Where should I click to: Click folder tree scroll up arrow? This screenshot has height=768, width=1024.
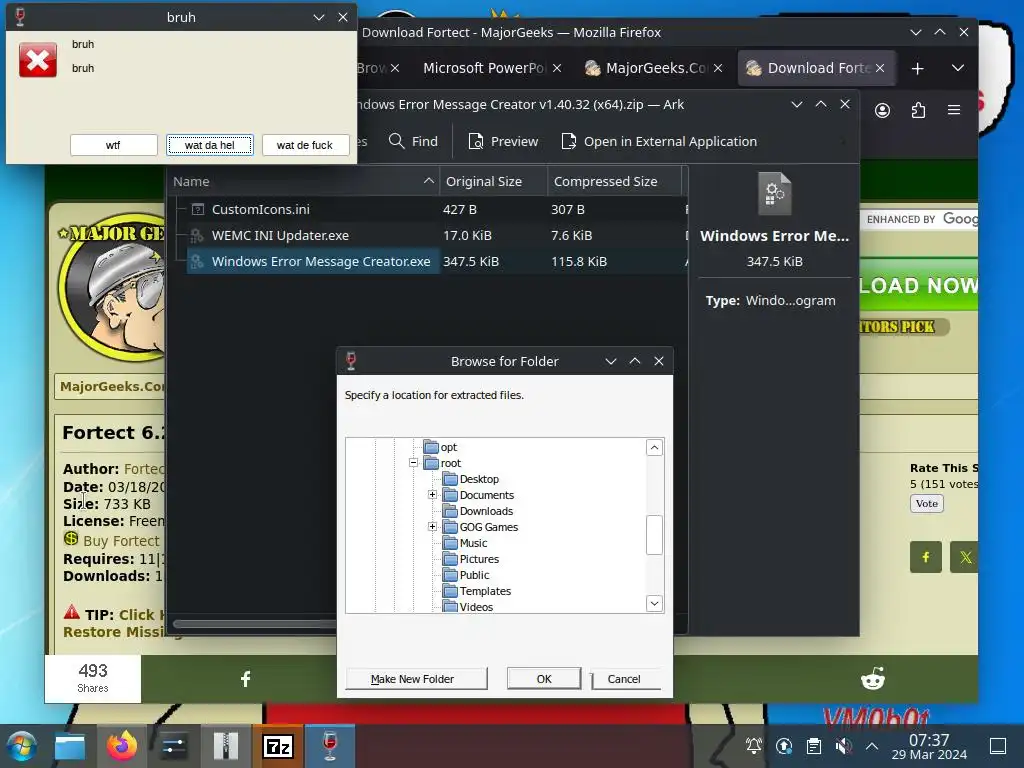(x=654, y=447)
